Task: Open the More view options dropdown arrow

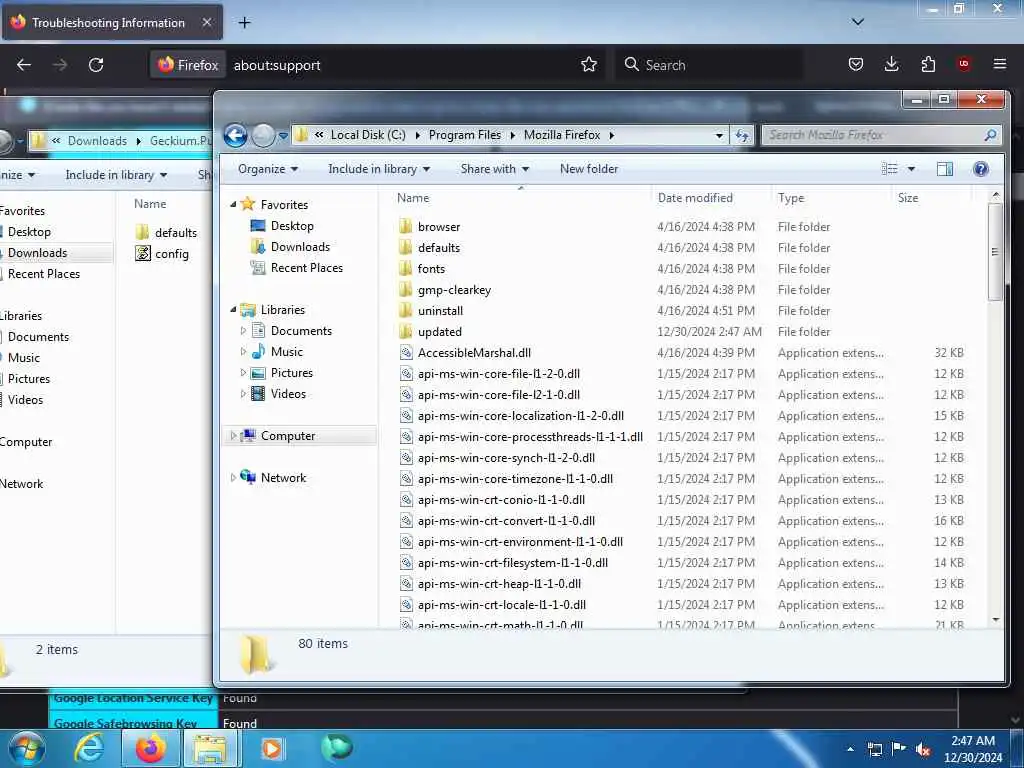Action: [911, 169]
